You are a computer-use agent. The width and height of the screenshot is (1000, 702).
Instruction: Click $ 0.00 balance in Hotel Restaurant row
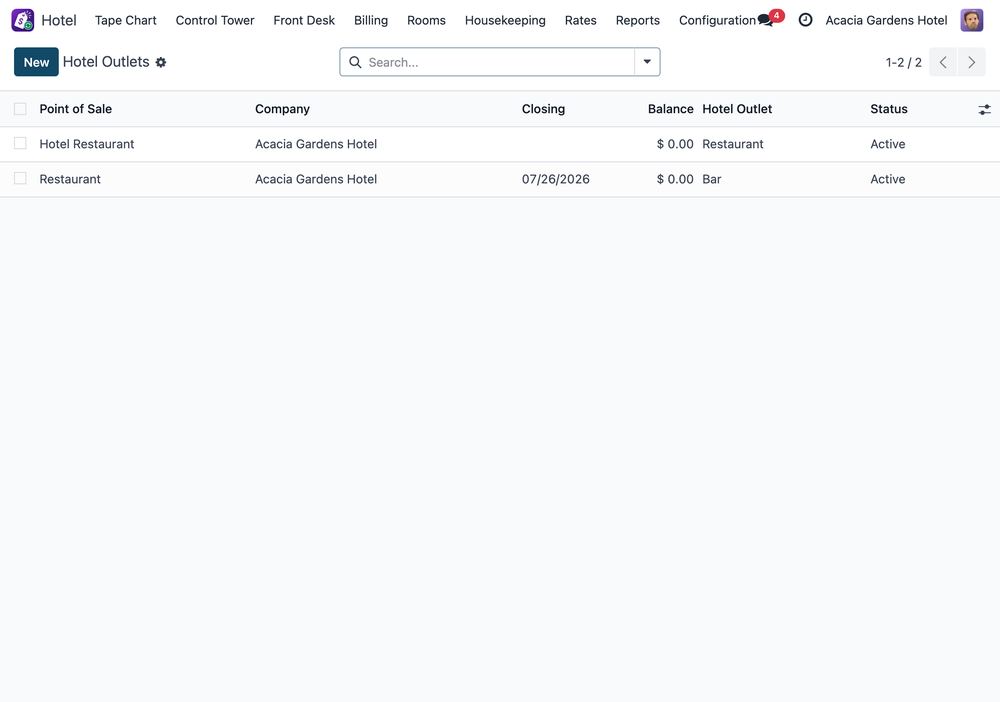[x=675, y=144]
